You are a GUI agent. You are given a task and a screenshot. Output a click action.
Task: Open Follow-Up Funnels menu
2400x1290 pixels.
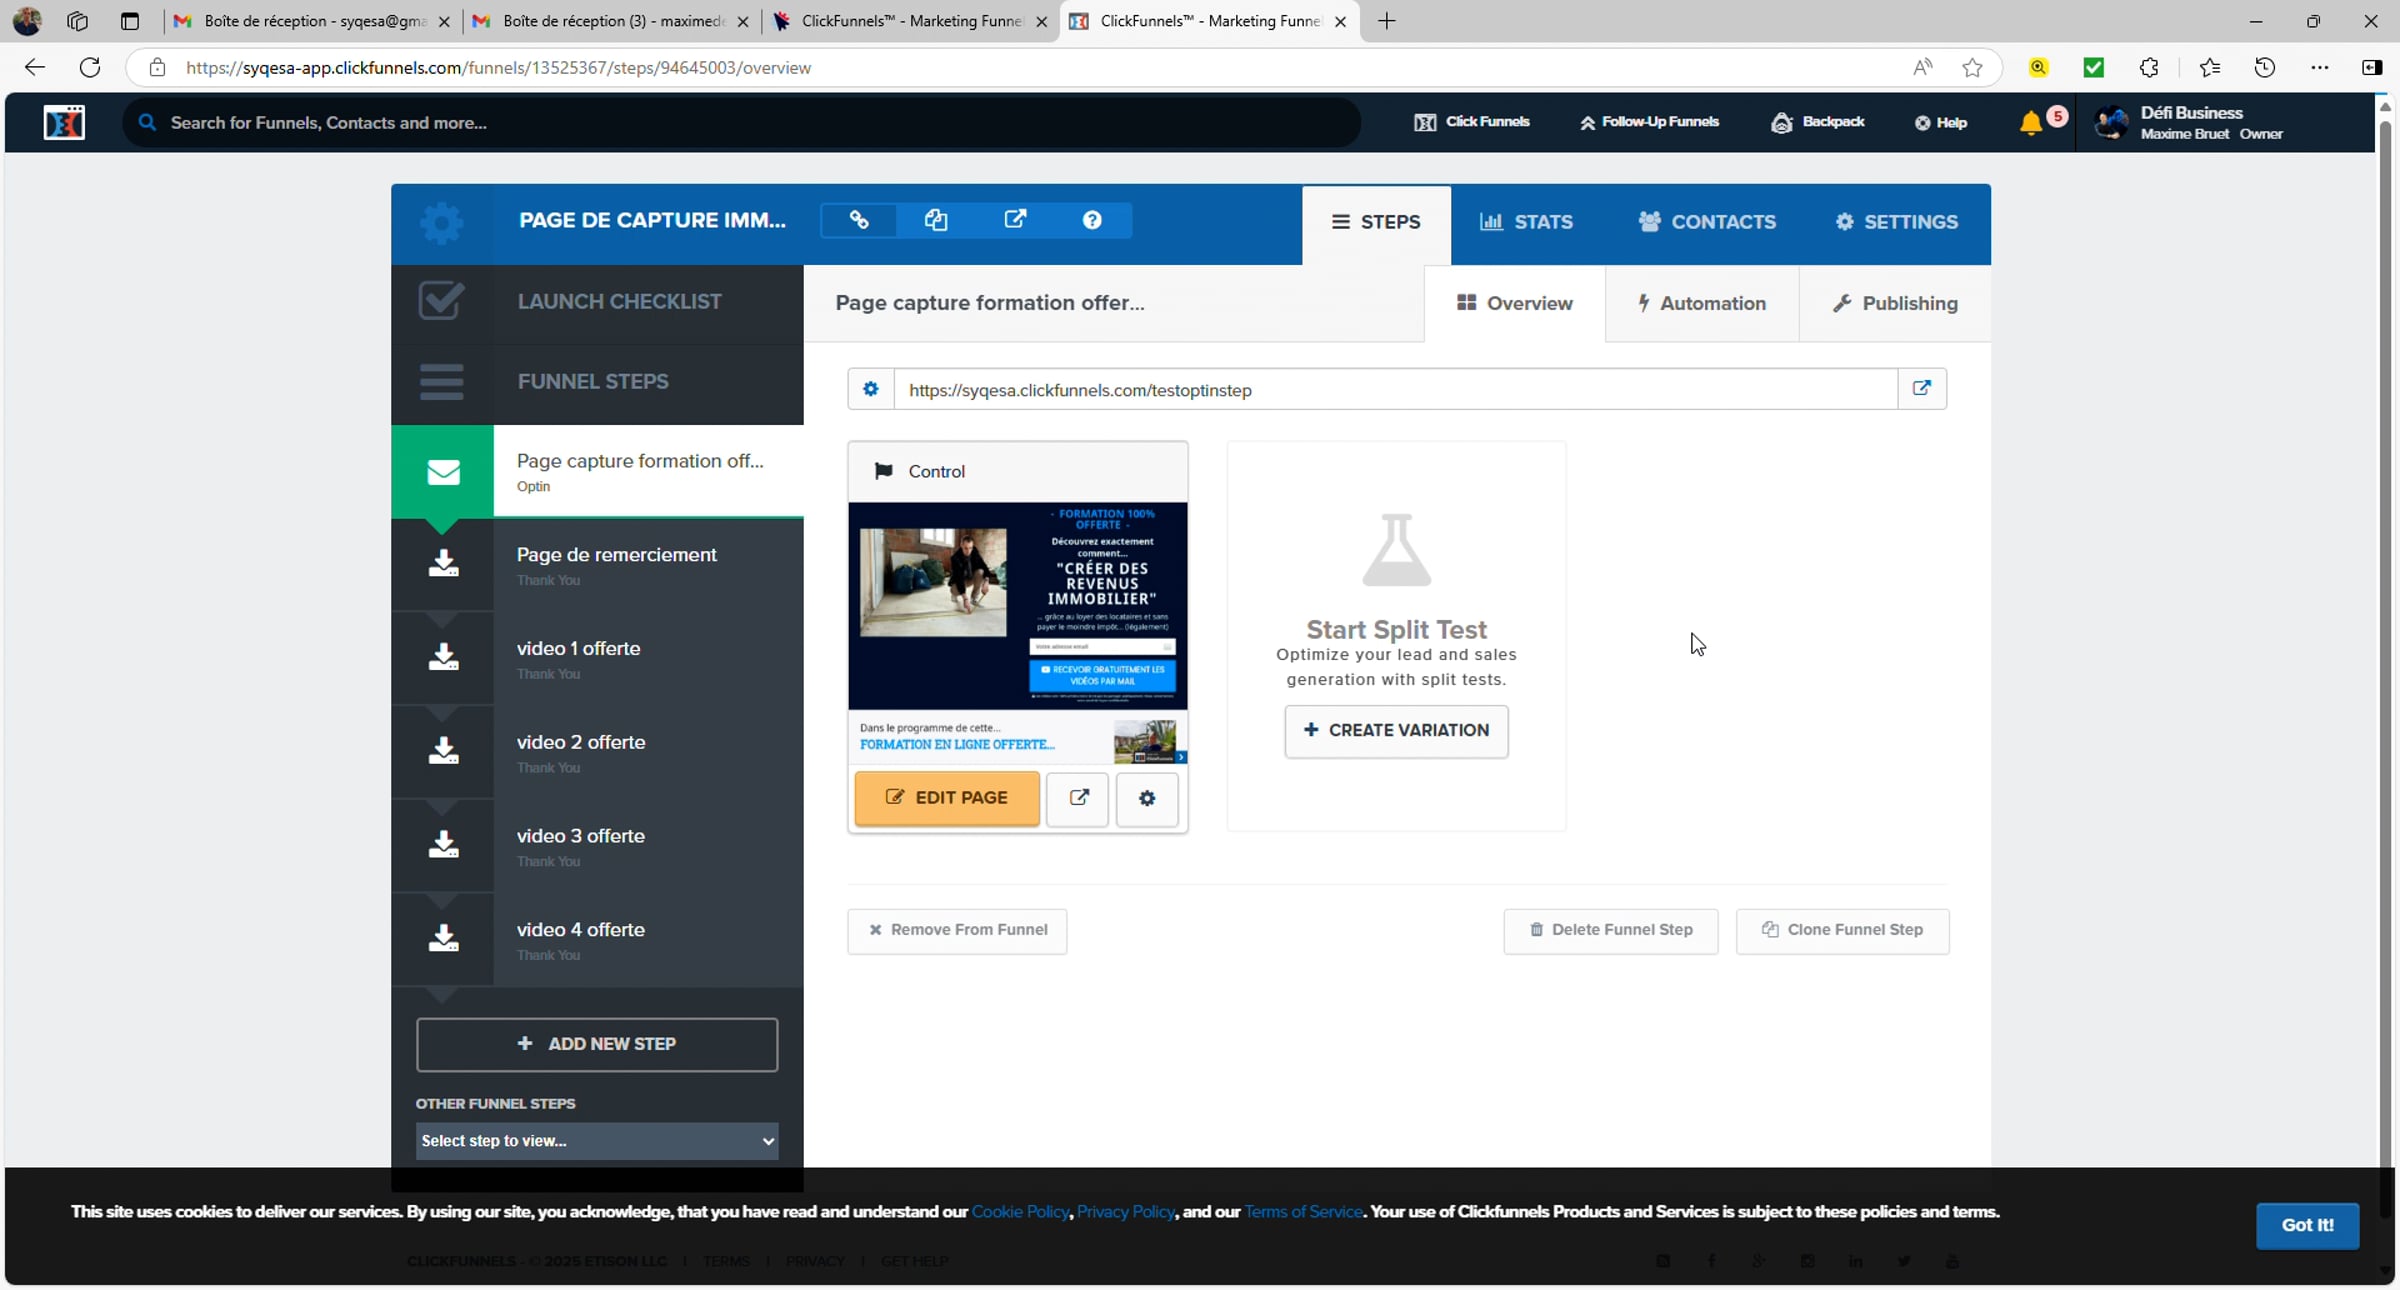pyautogui.click(x=1649, y=122)
